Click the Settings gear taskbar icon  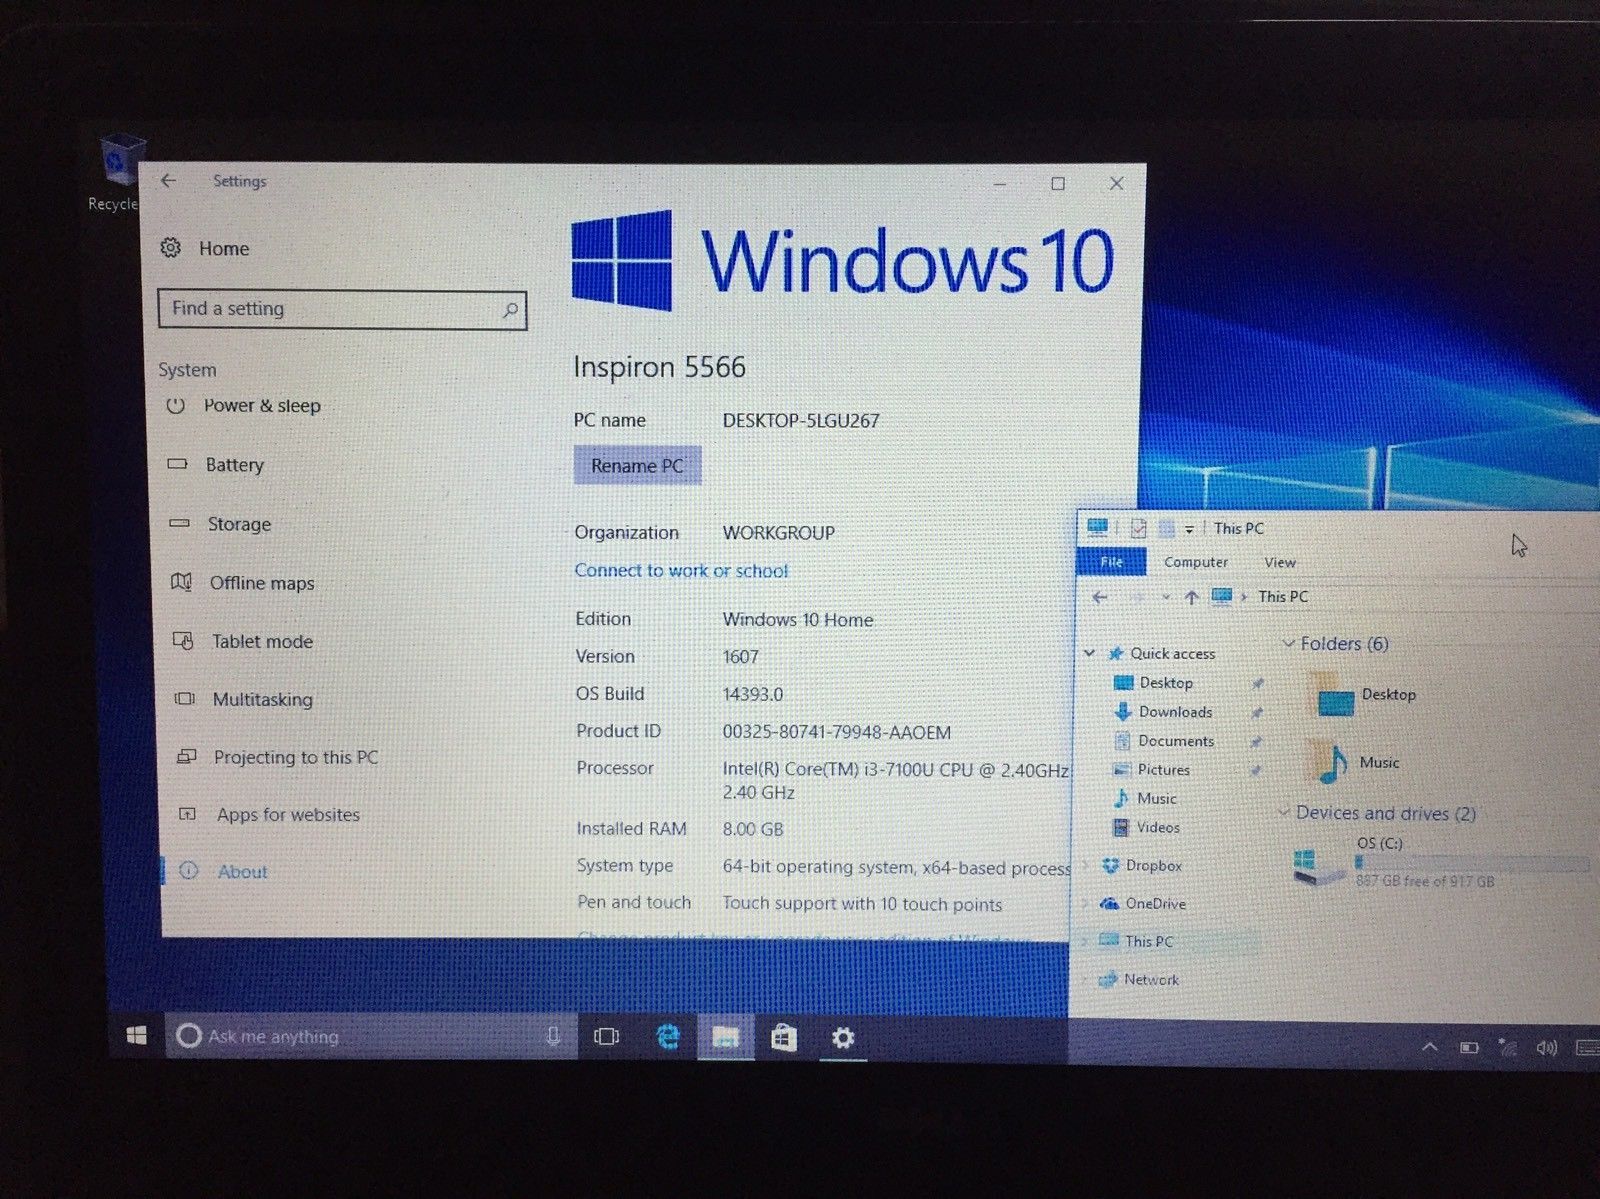[x=842, y=1038]
